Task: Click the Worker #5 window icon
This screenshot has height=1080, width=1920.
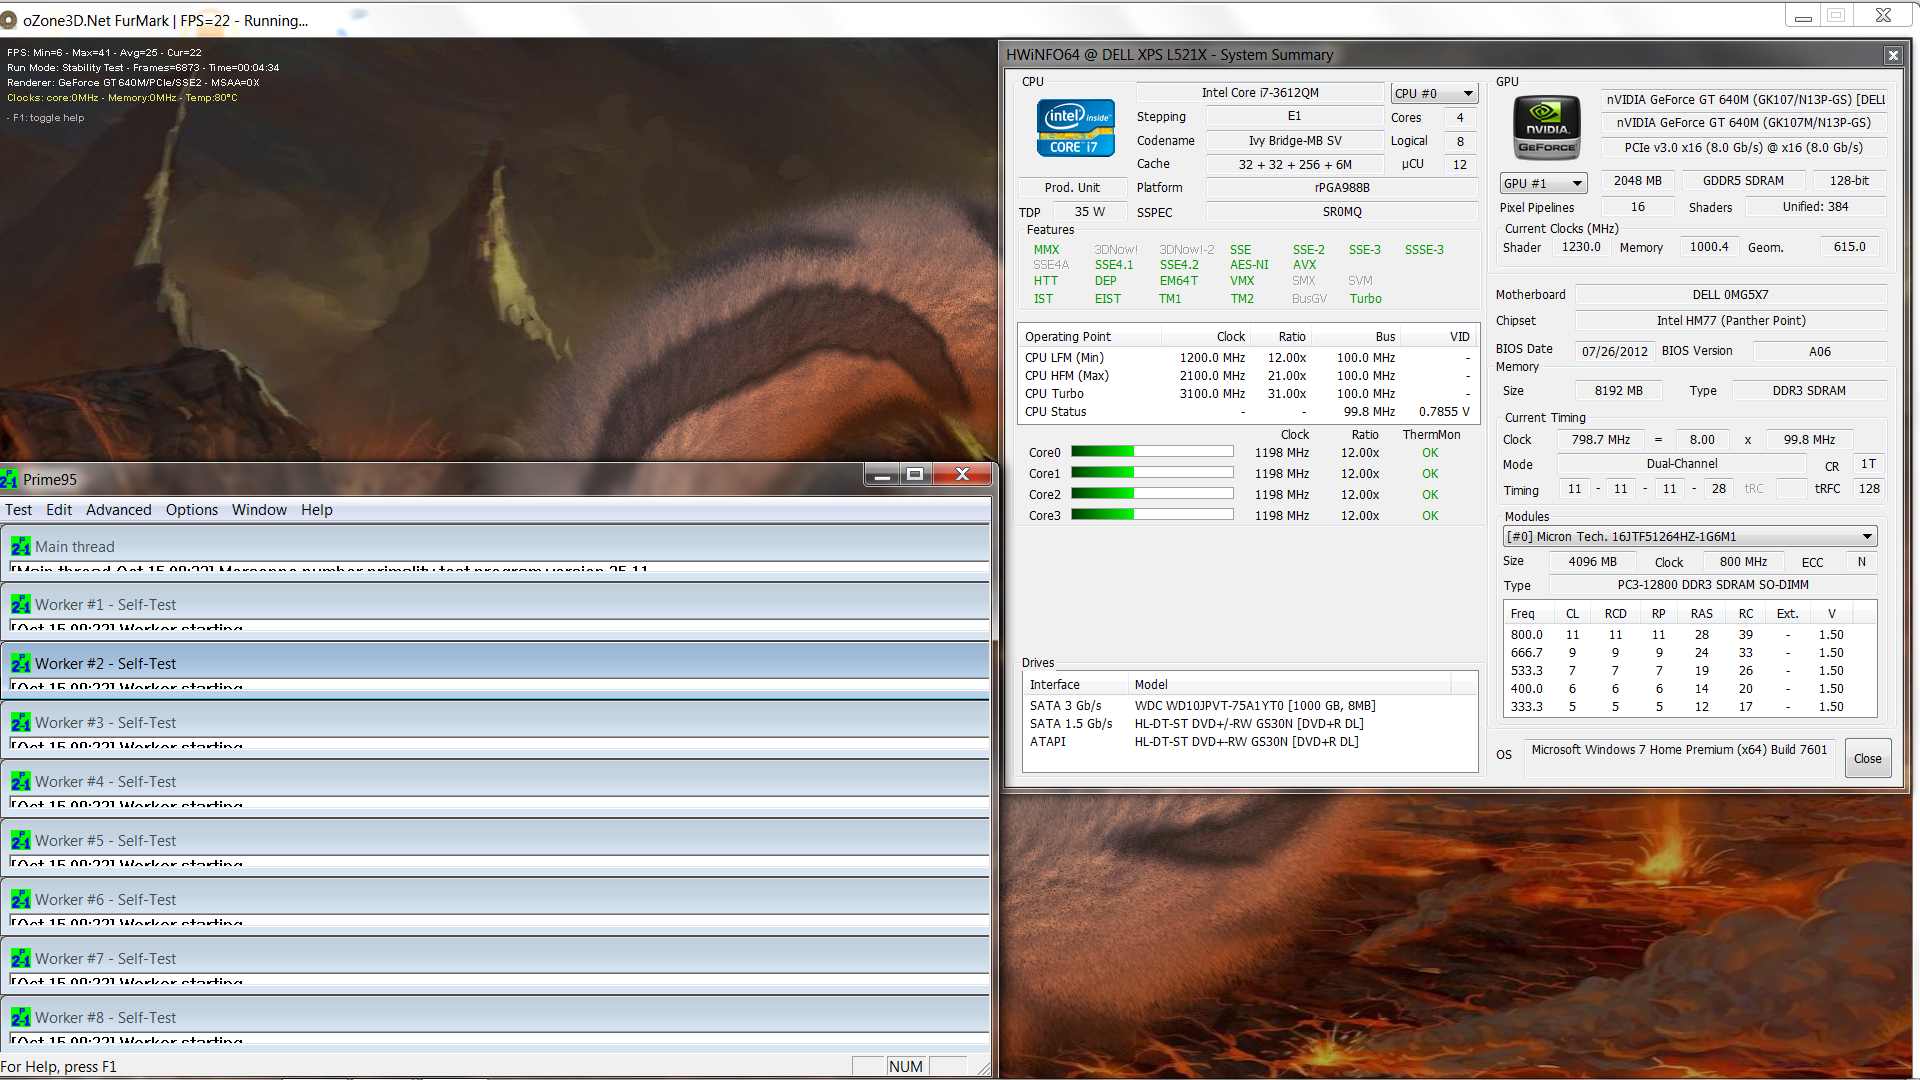Action: click(21, 840)
